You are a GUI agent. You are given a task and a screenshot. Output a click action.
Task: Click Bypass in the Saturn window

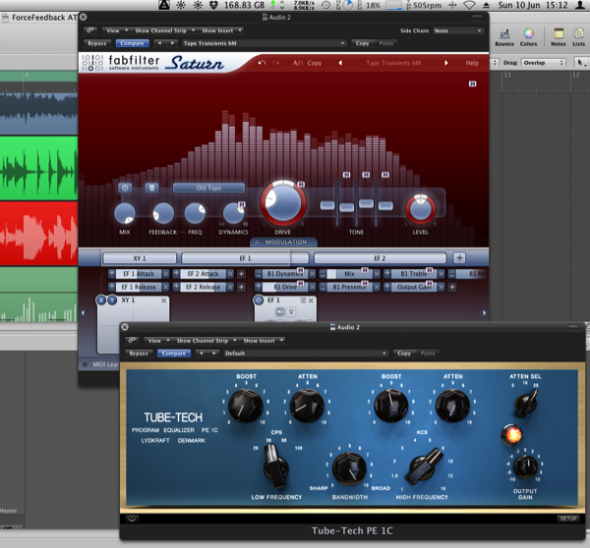(97, 43)
